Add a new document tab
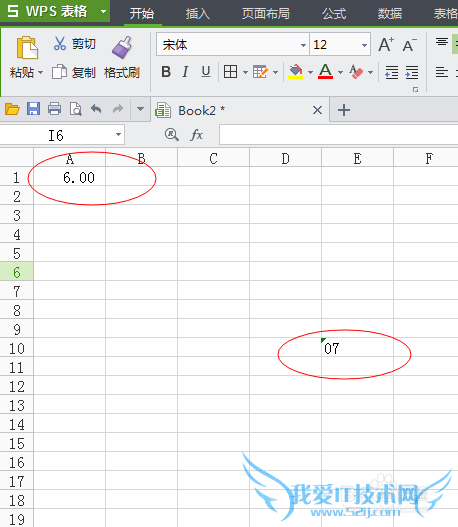458x527 pixels. click(344, 110)
